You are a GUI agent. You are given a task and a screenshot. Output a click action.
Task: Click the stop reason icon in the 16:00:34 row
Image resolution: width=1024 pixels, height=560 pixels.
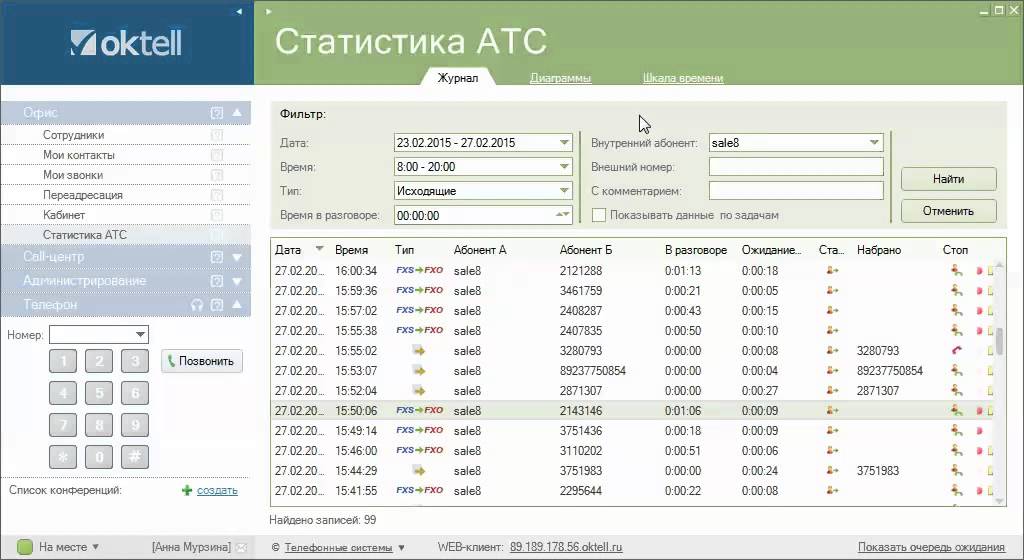coord(957,270)
